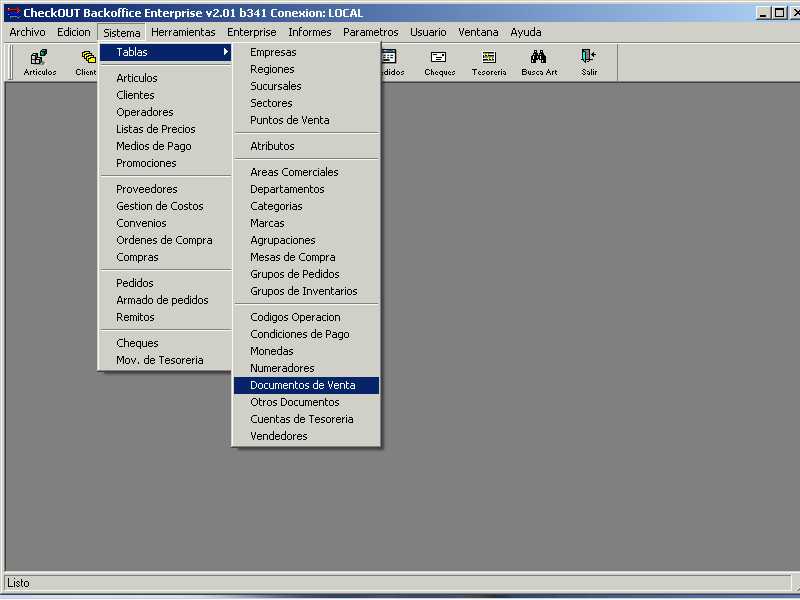Select Sectores in the submenu
This screenshot has width=800, height=600.
pyautogui.click(x=306, y=103)
